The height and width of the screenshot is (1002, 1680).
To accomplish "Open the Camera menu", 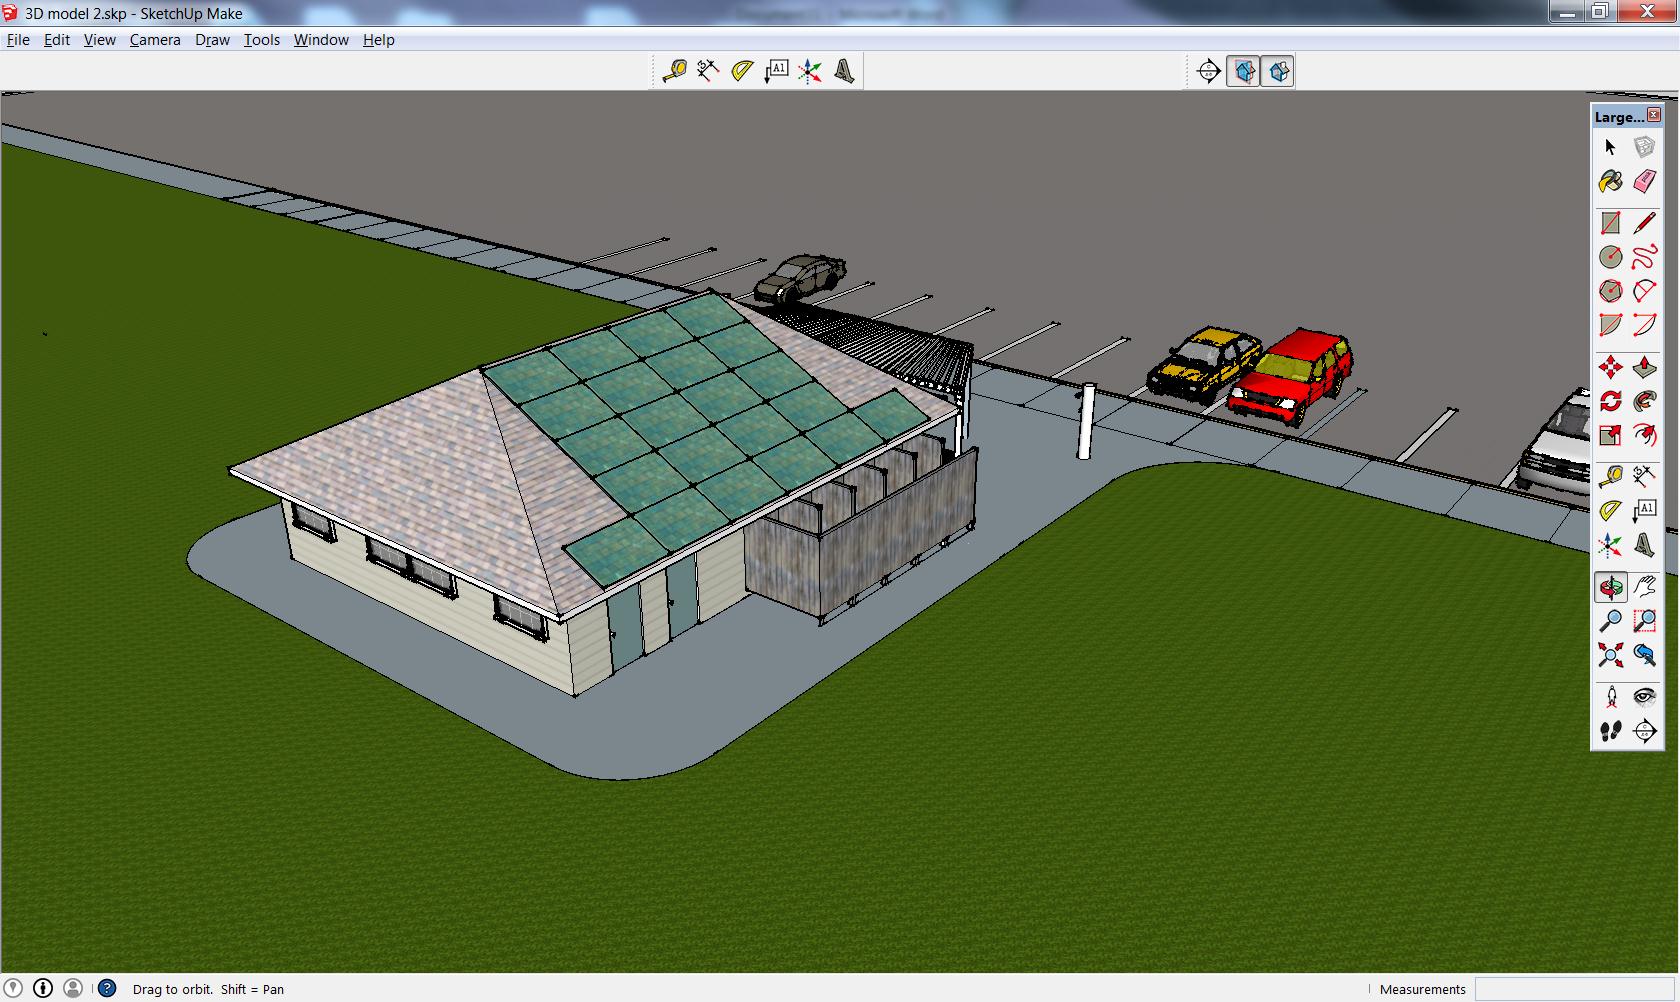I will click(x=155, y=40).
